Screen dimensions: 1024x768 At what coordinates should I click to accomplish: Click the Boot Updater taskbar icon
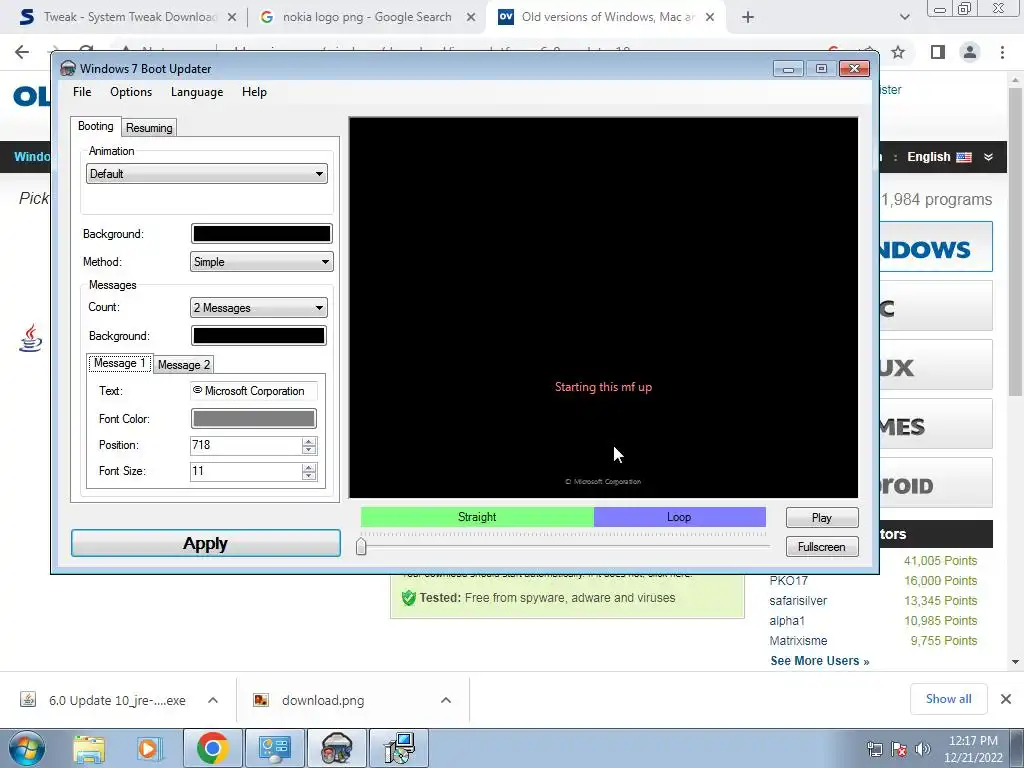point(336,748)
